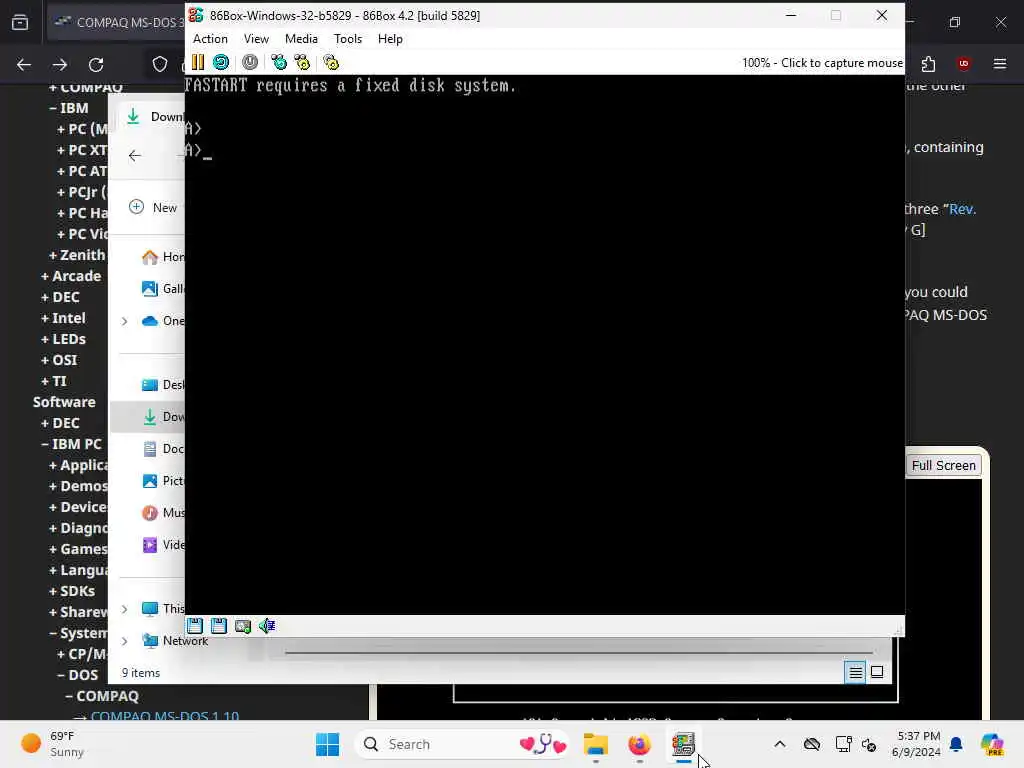
Task: Open the Firefox hamburger menu
Action: click(x=1000, y=63)
